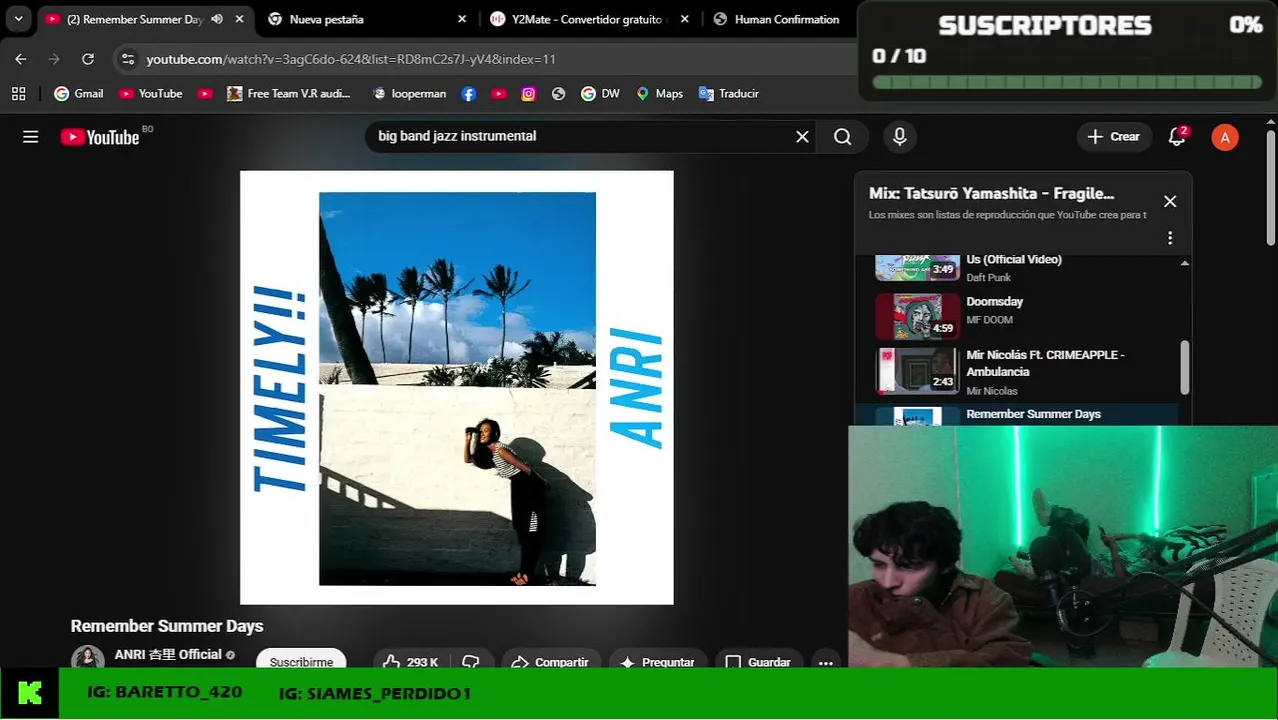Play Mir Nicolás Ambulancia from mix
This screenshot has height=720, width=1278.
(x=1026, y=372)
